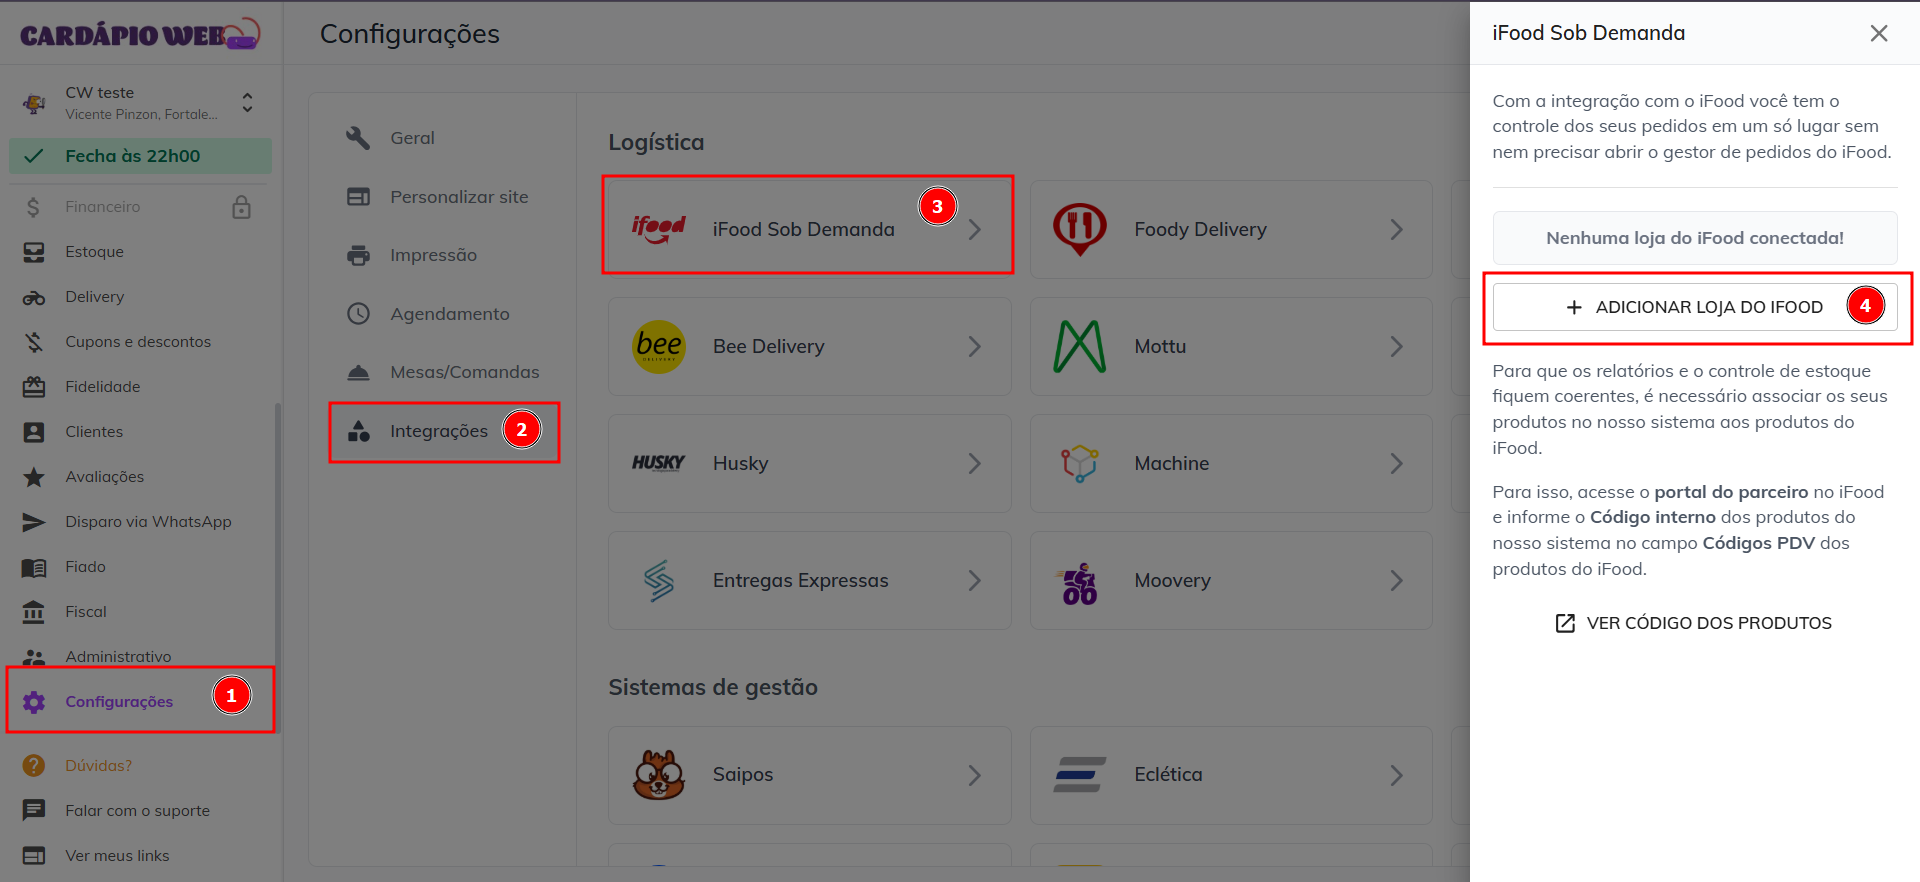Click the Disparo via WhatsApp send icon
Image resolution: width=1920 pixels, height=882 pixels.
[34, 522]
